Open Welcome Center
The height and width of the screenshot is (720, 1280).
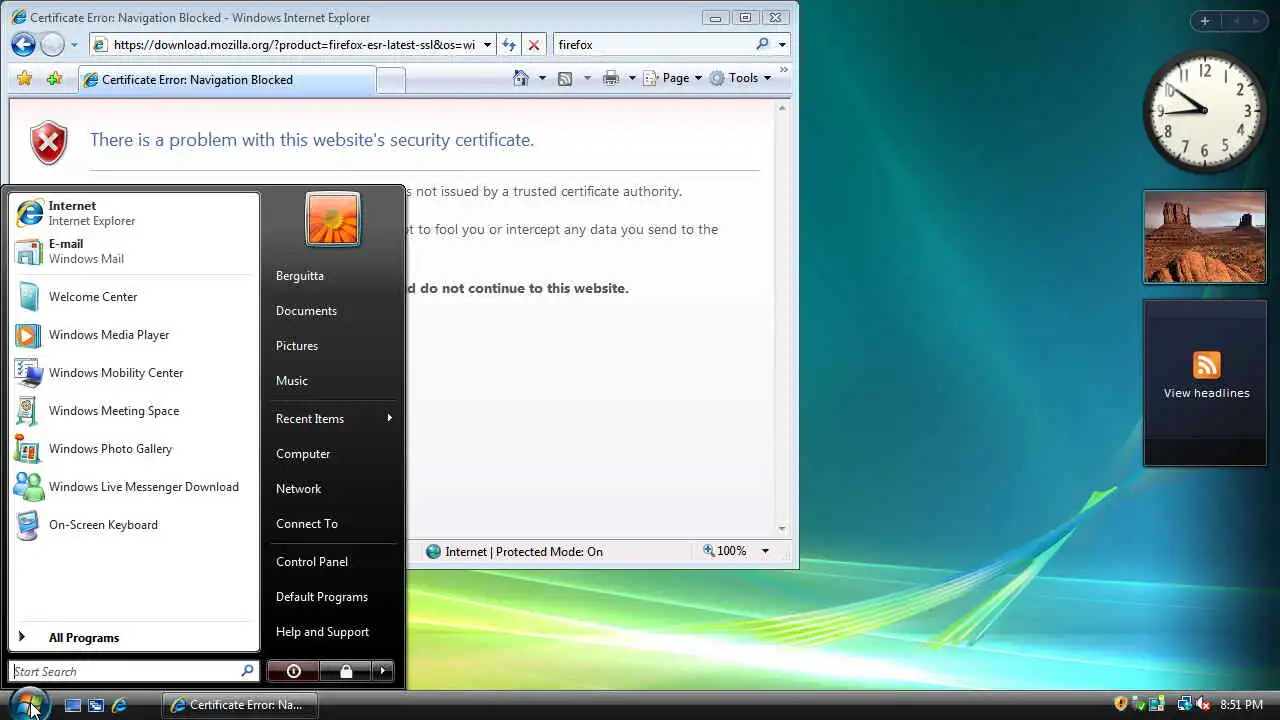134,297
